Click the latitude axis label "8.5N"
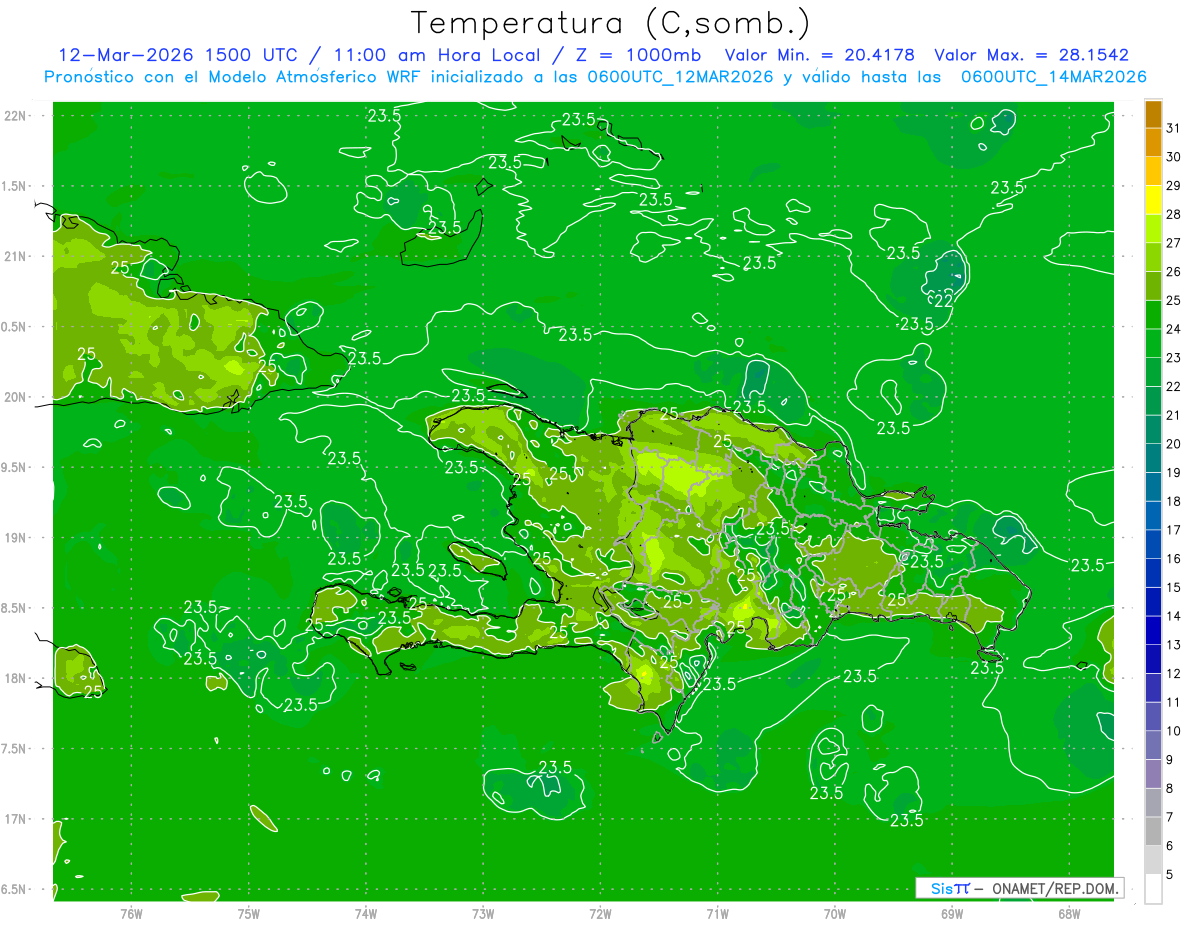This screenshot has height=927, width=1200. [14, 608]
